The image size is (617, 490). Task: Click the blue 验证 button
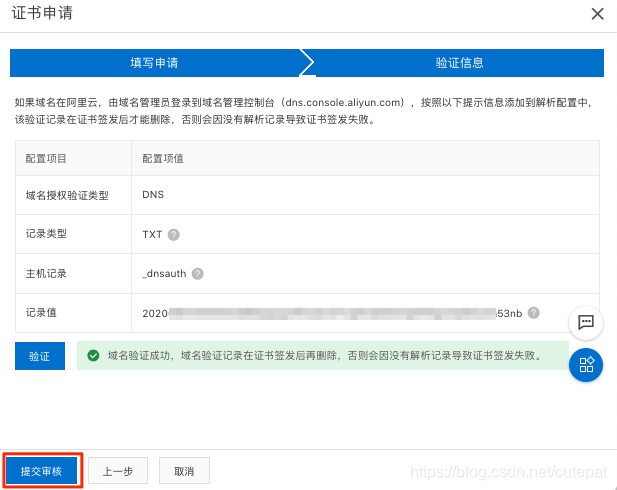coord(40,356)
